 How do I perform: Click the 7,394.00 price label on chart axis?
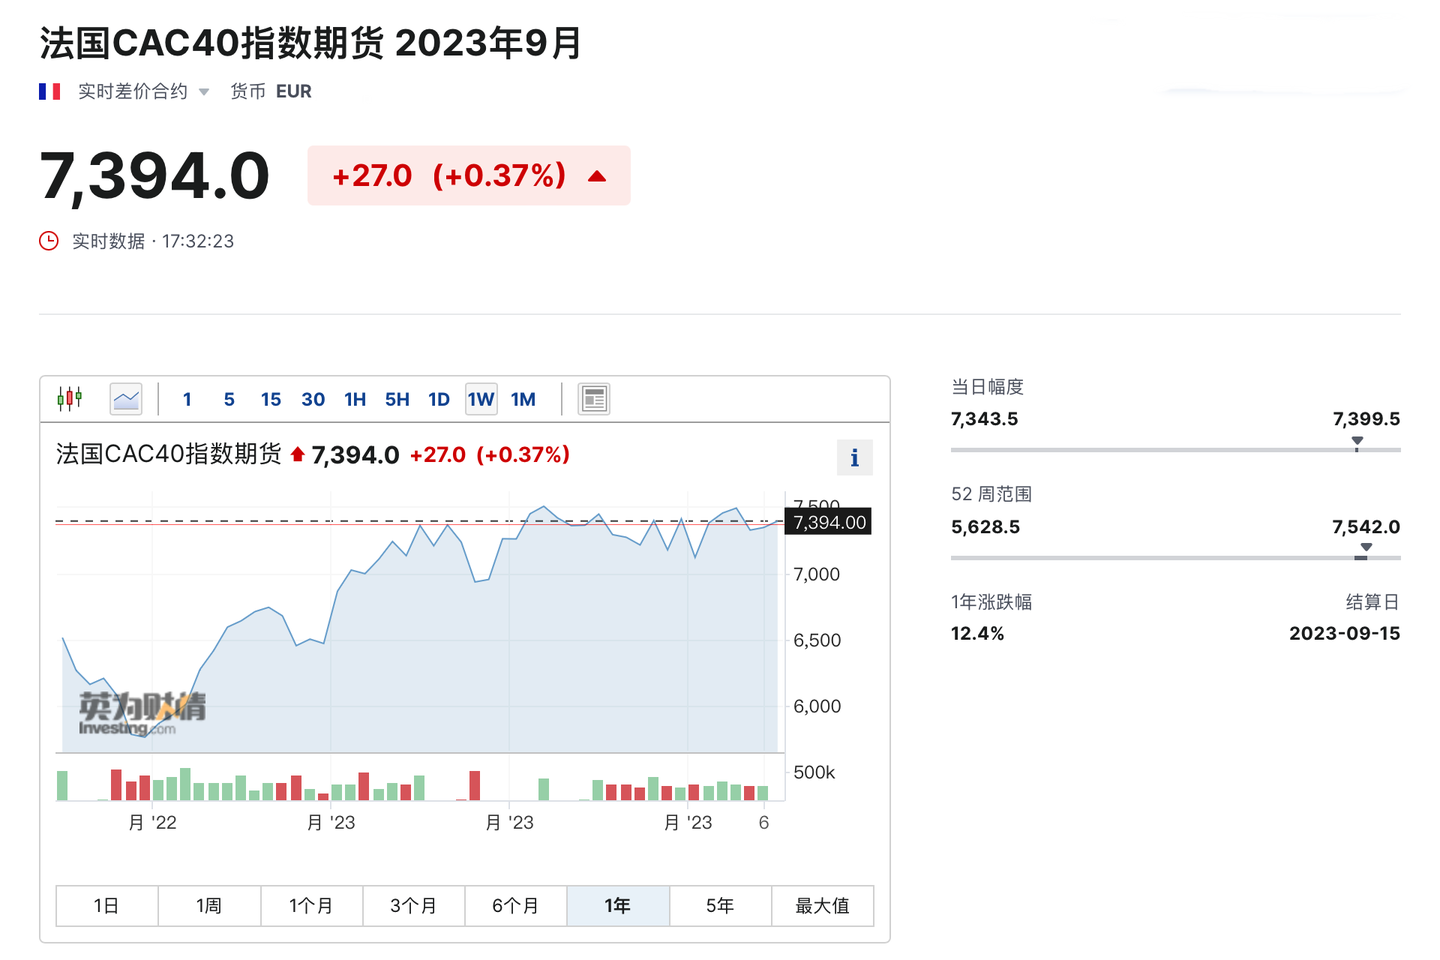pyautogui.click(x=828, y=521)
